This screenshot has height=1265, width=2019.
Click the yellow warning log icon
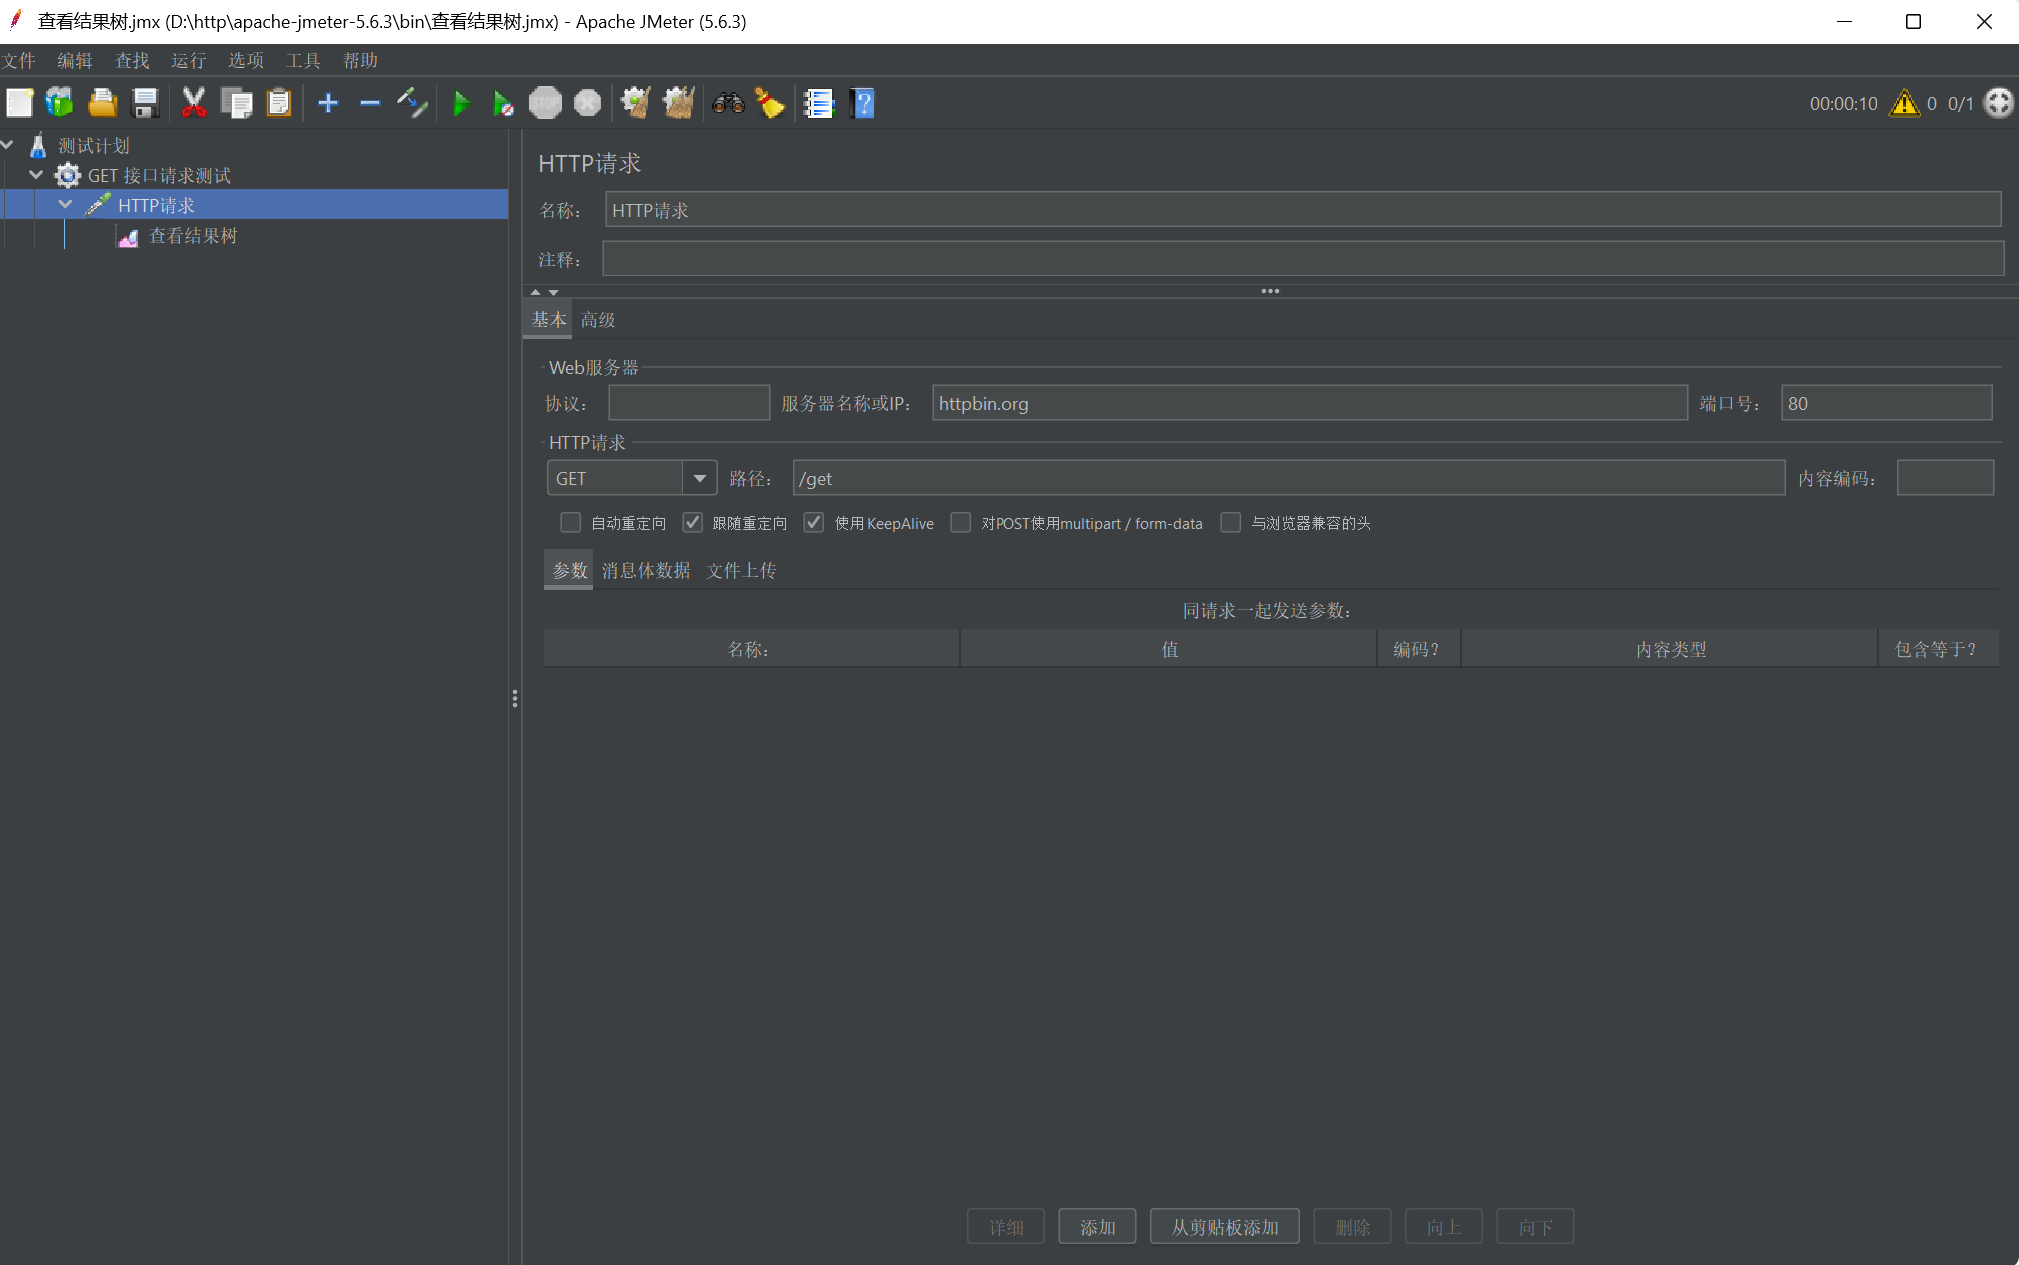click(x=1904, y=103)
